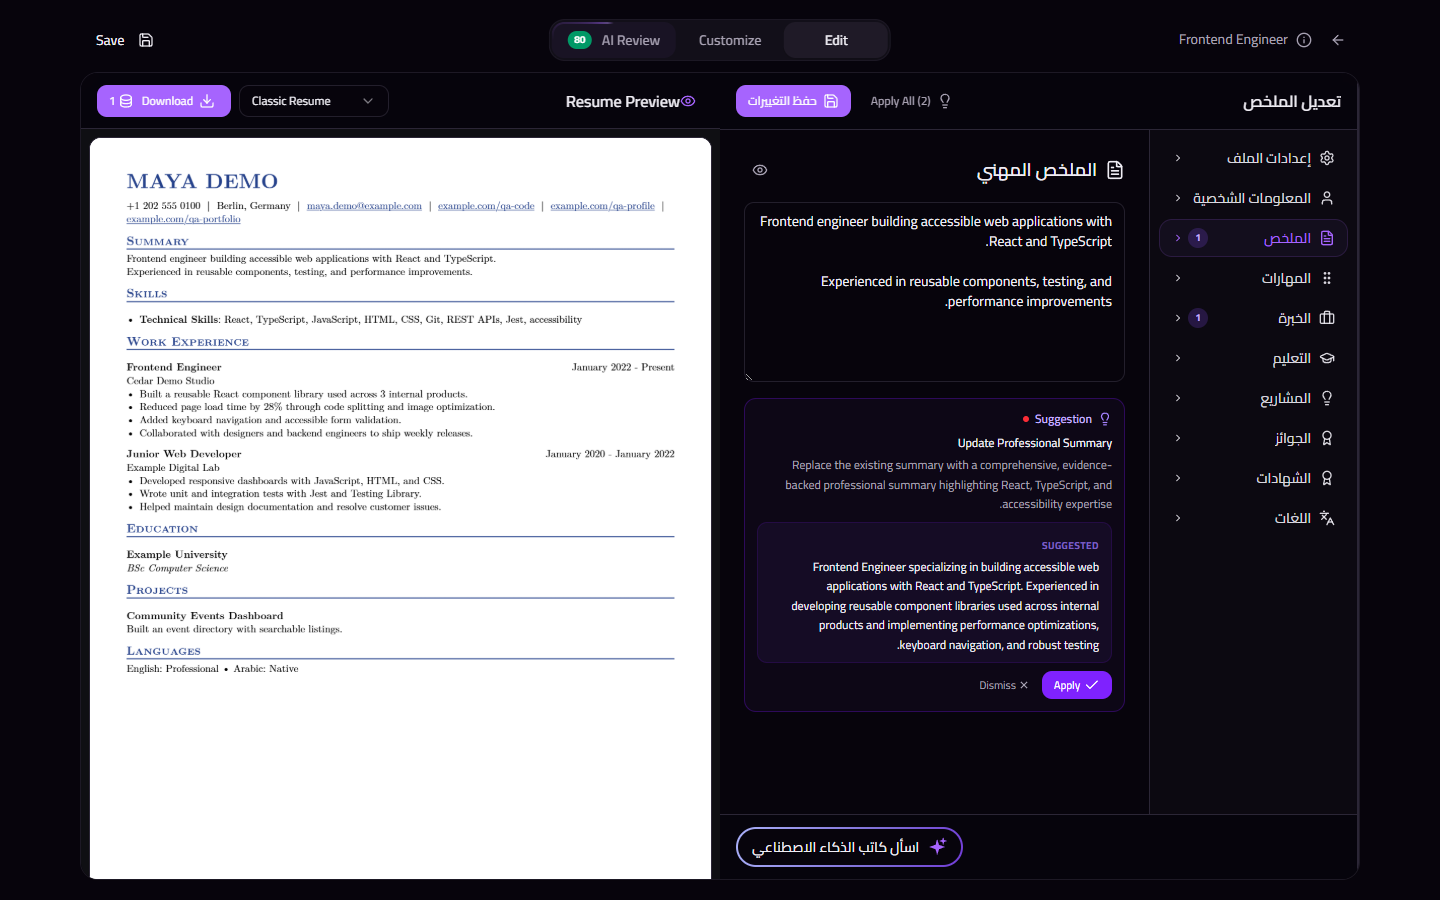
Task: Click the Junior Web Developer entry in preview
Action: point(184,454)
